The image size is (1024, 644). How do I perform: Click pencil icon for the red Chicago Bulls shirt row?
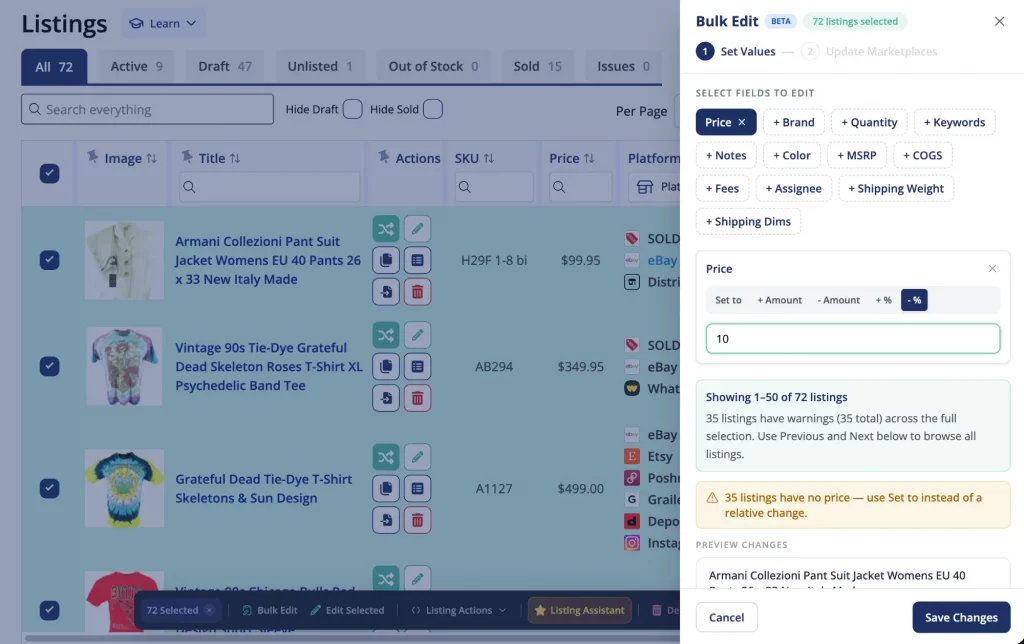tap(417, 578)
